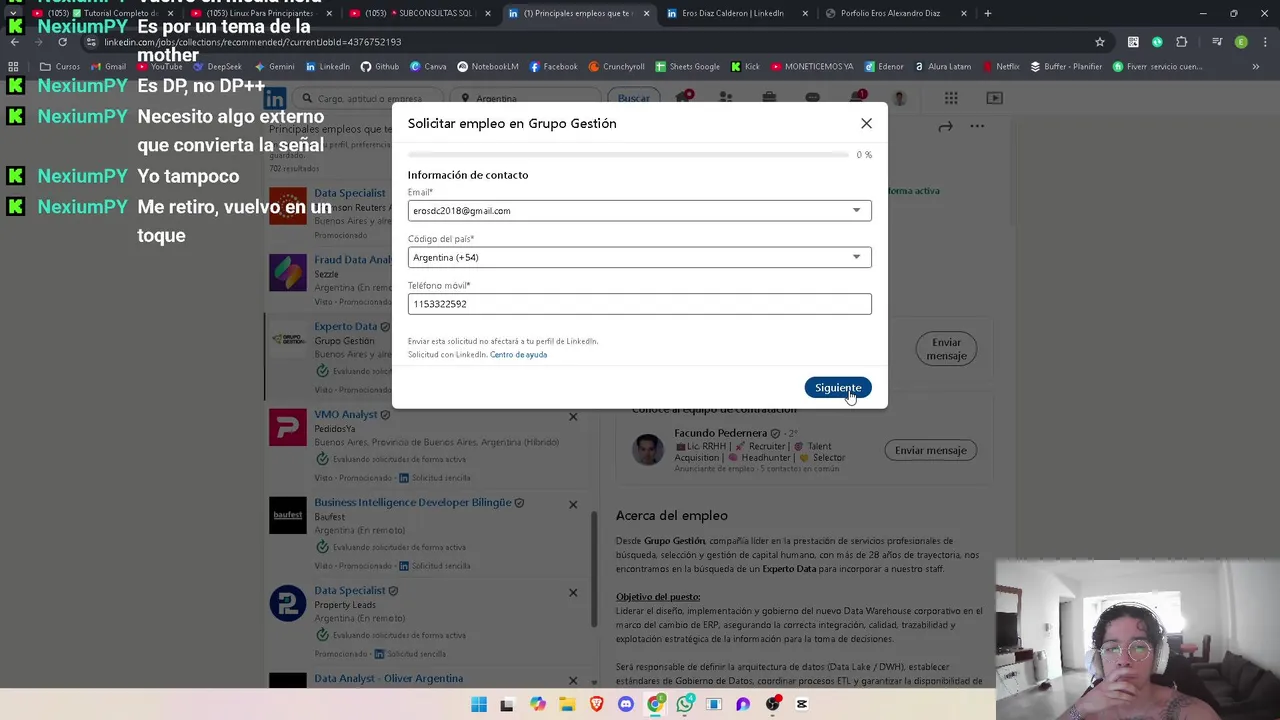Dismiss the Business Intelligence Developer Bilingüe job
Screen dimensions: 1280x720
coord(573,504)
